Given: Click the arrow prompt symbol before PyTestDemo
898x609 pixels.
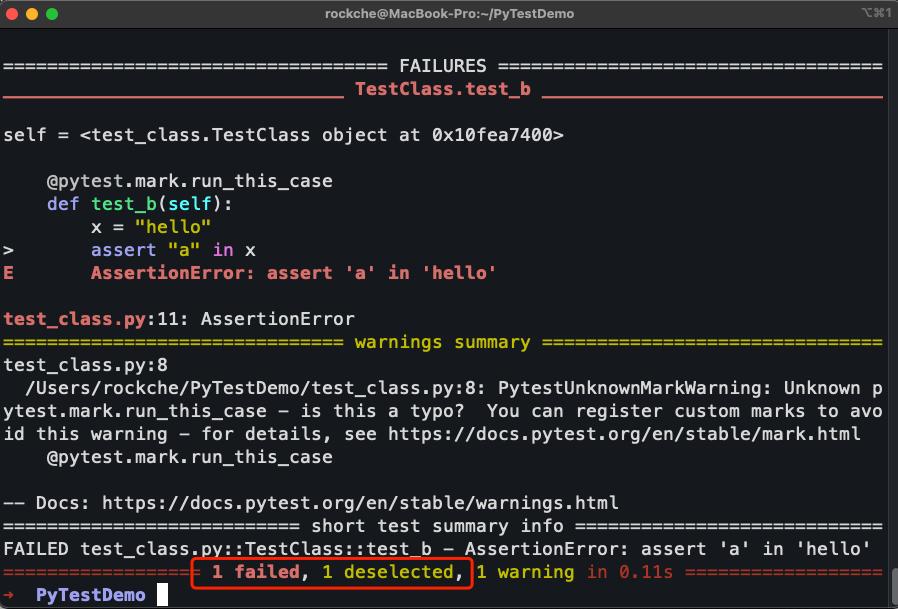Looking at the screenshot, I should click(x=11, y=594).
